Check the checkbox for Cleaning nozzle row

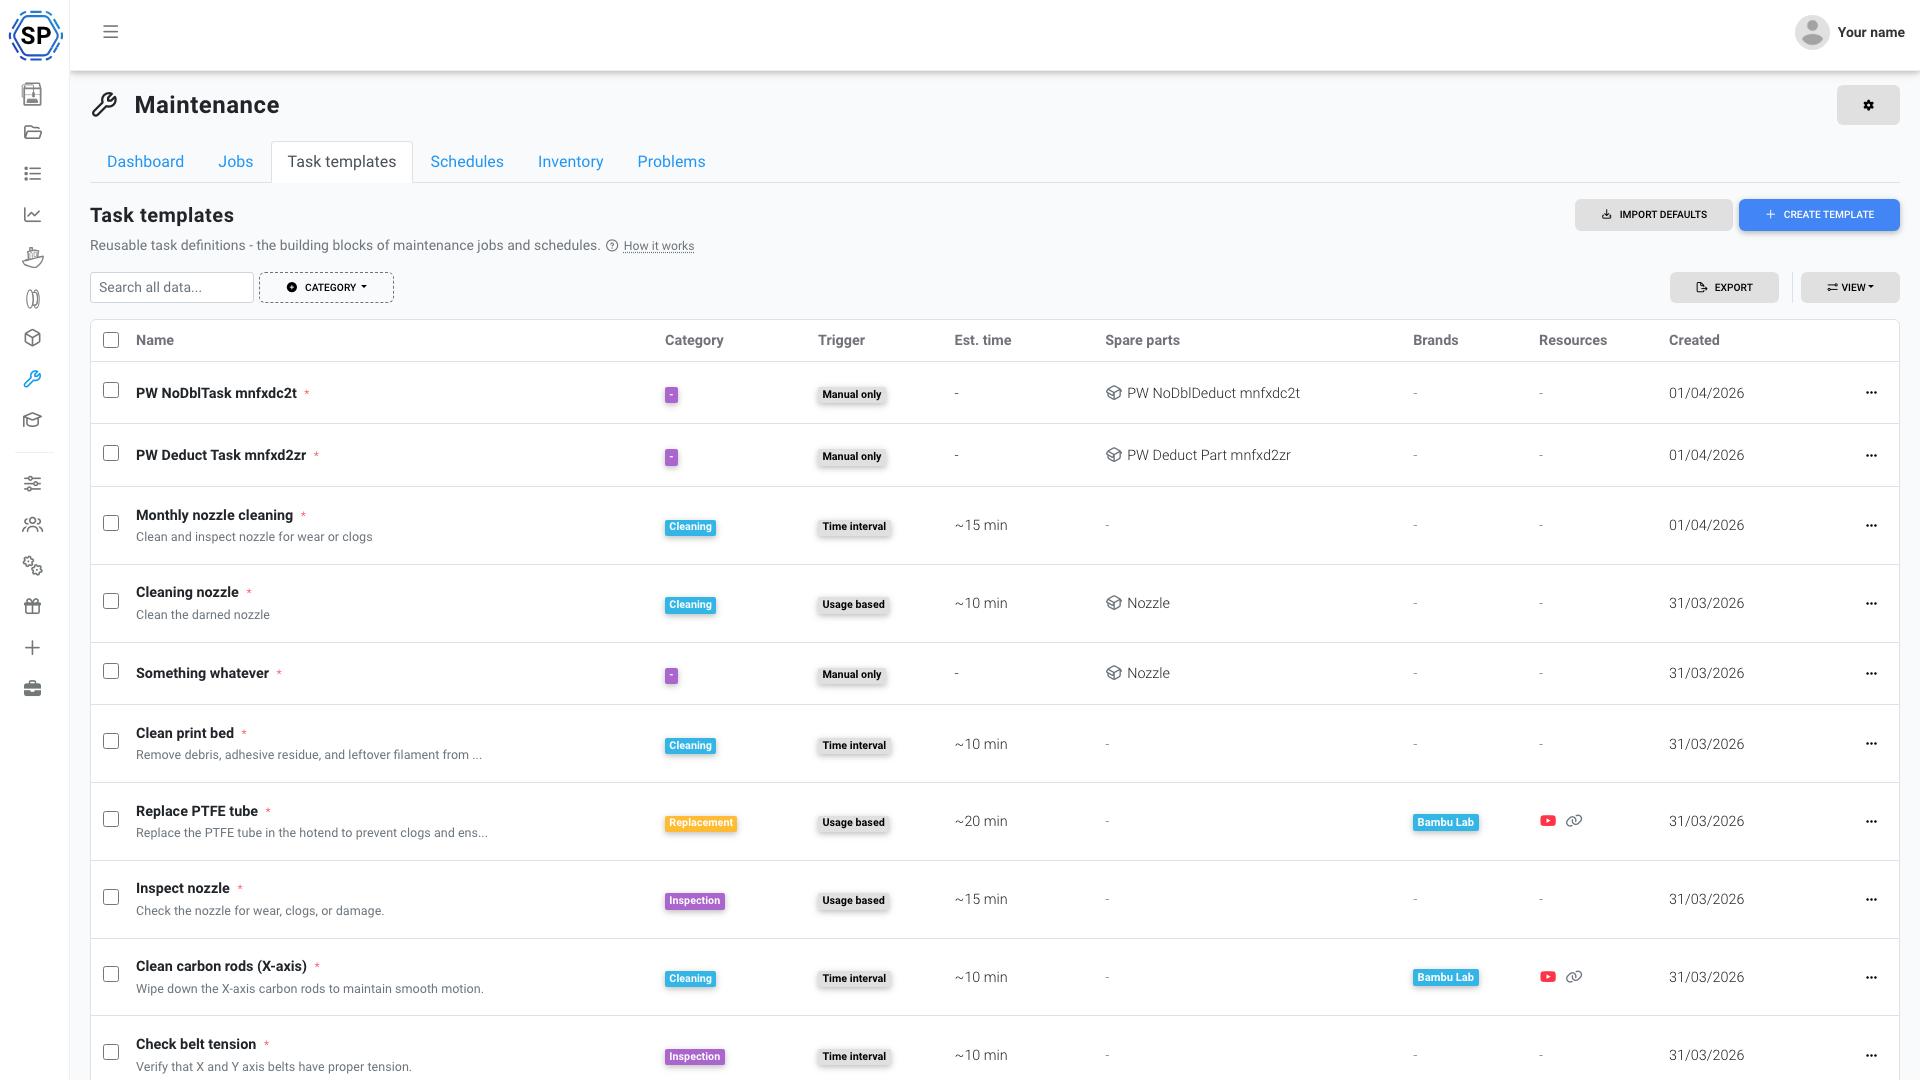pos(110,601)
